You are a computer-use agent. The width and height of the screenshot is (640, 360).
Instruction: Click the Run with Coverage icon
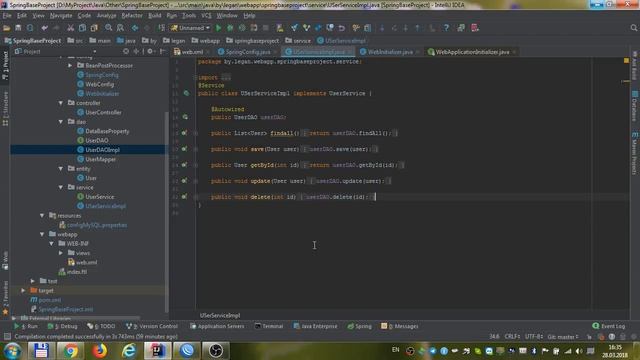(x=242, y=28)
